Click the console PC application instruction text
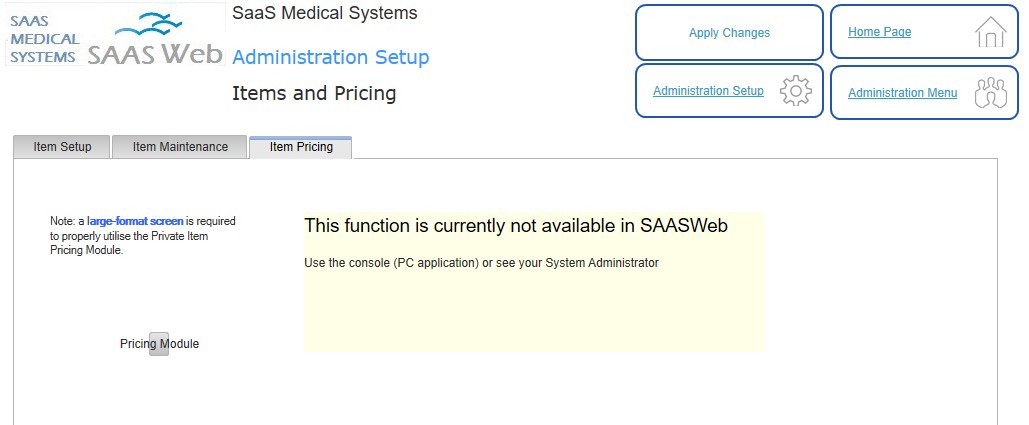 tap(481, 263)
